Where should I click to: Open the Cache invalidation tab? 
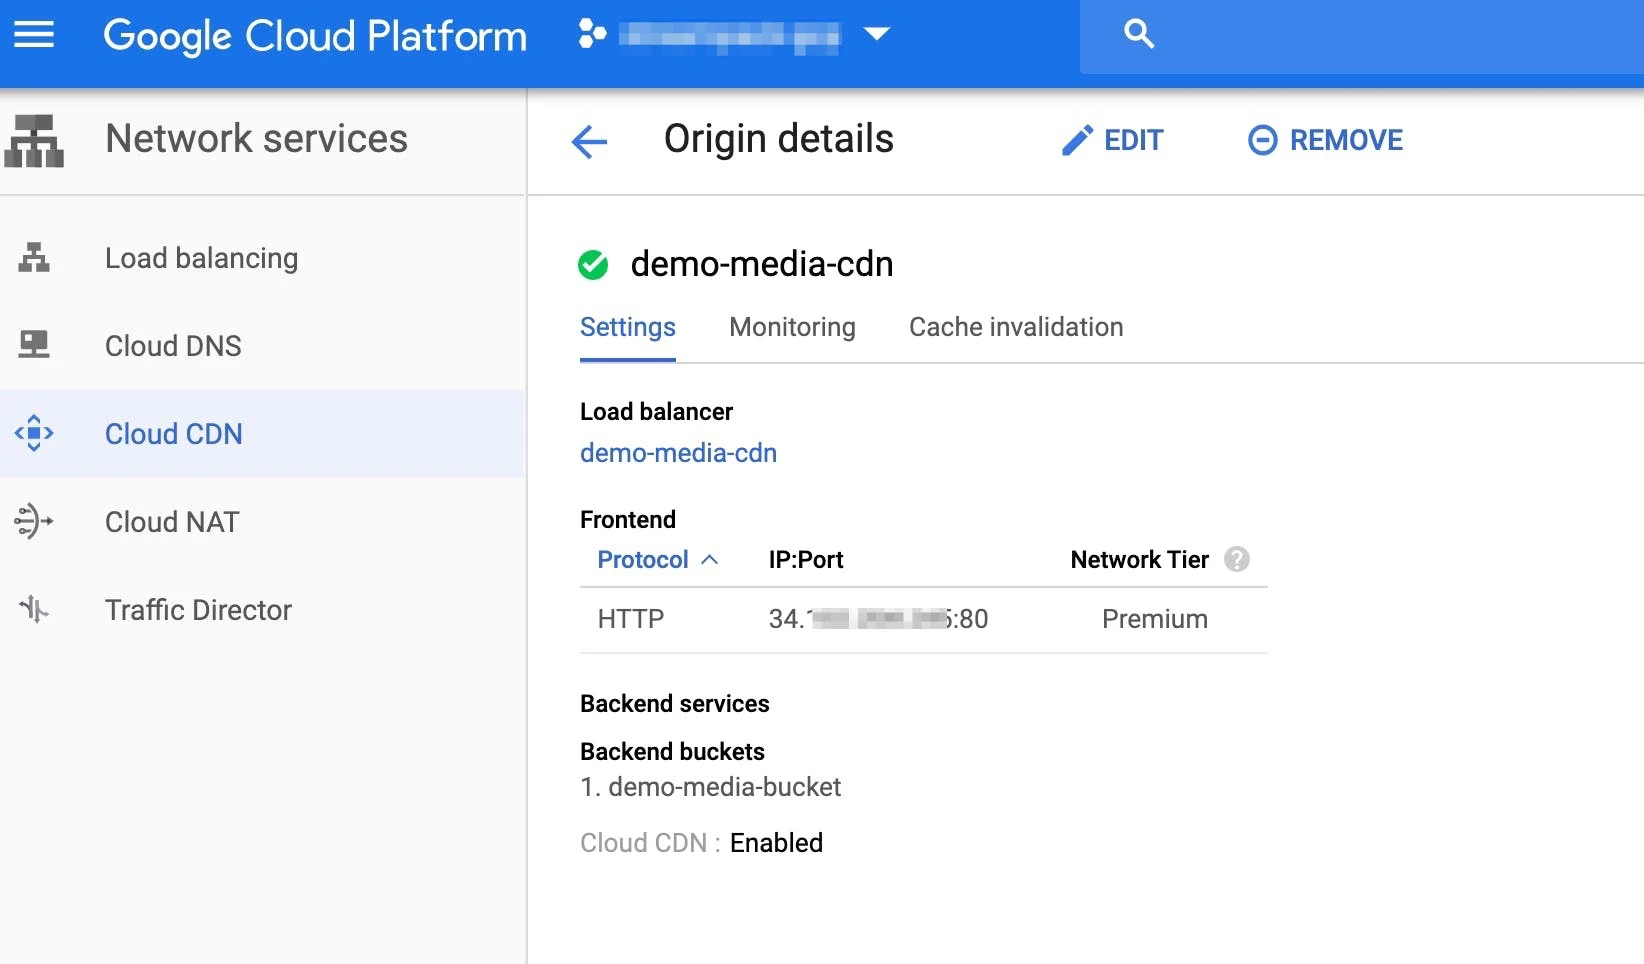tap(1016, 328)
